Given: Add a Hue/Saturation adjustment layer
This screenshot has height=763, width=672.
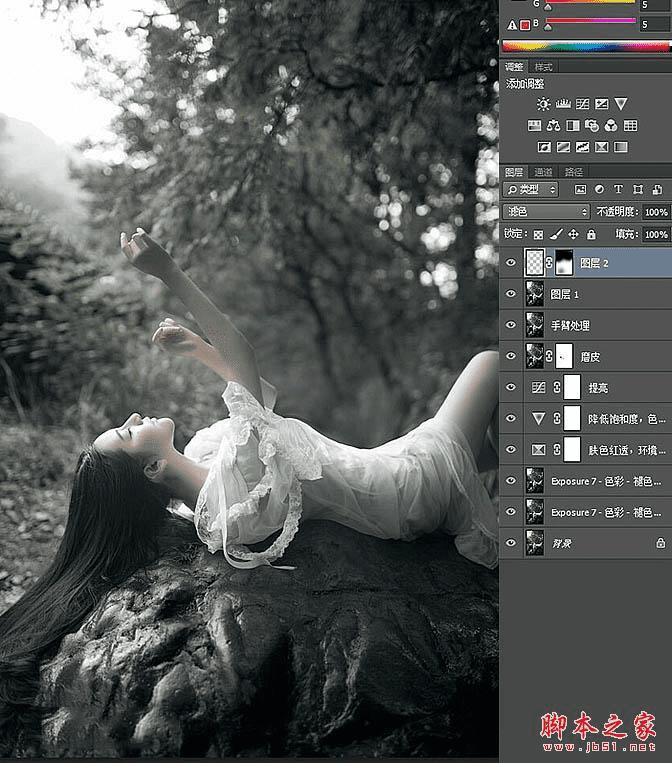Looking at the screenshot, I should [534, 126].
